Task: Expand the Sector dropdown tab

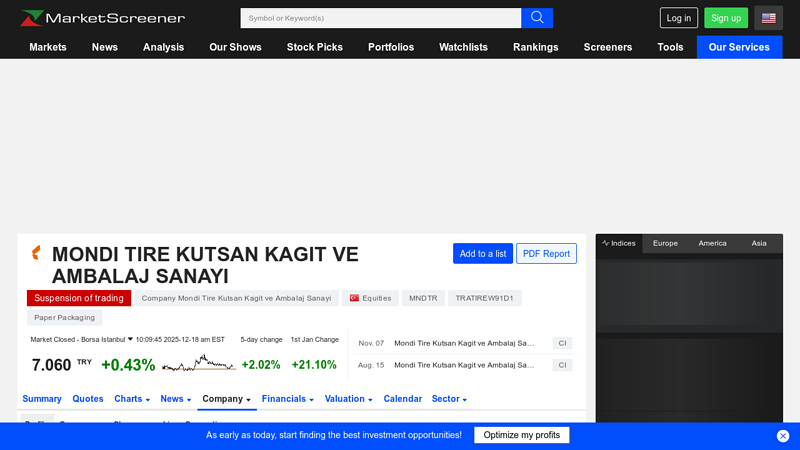Action: [449, 399]
